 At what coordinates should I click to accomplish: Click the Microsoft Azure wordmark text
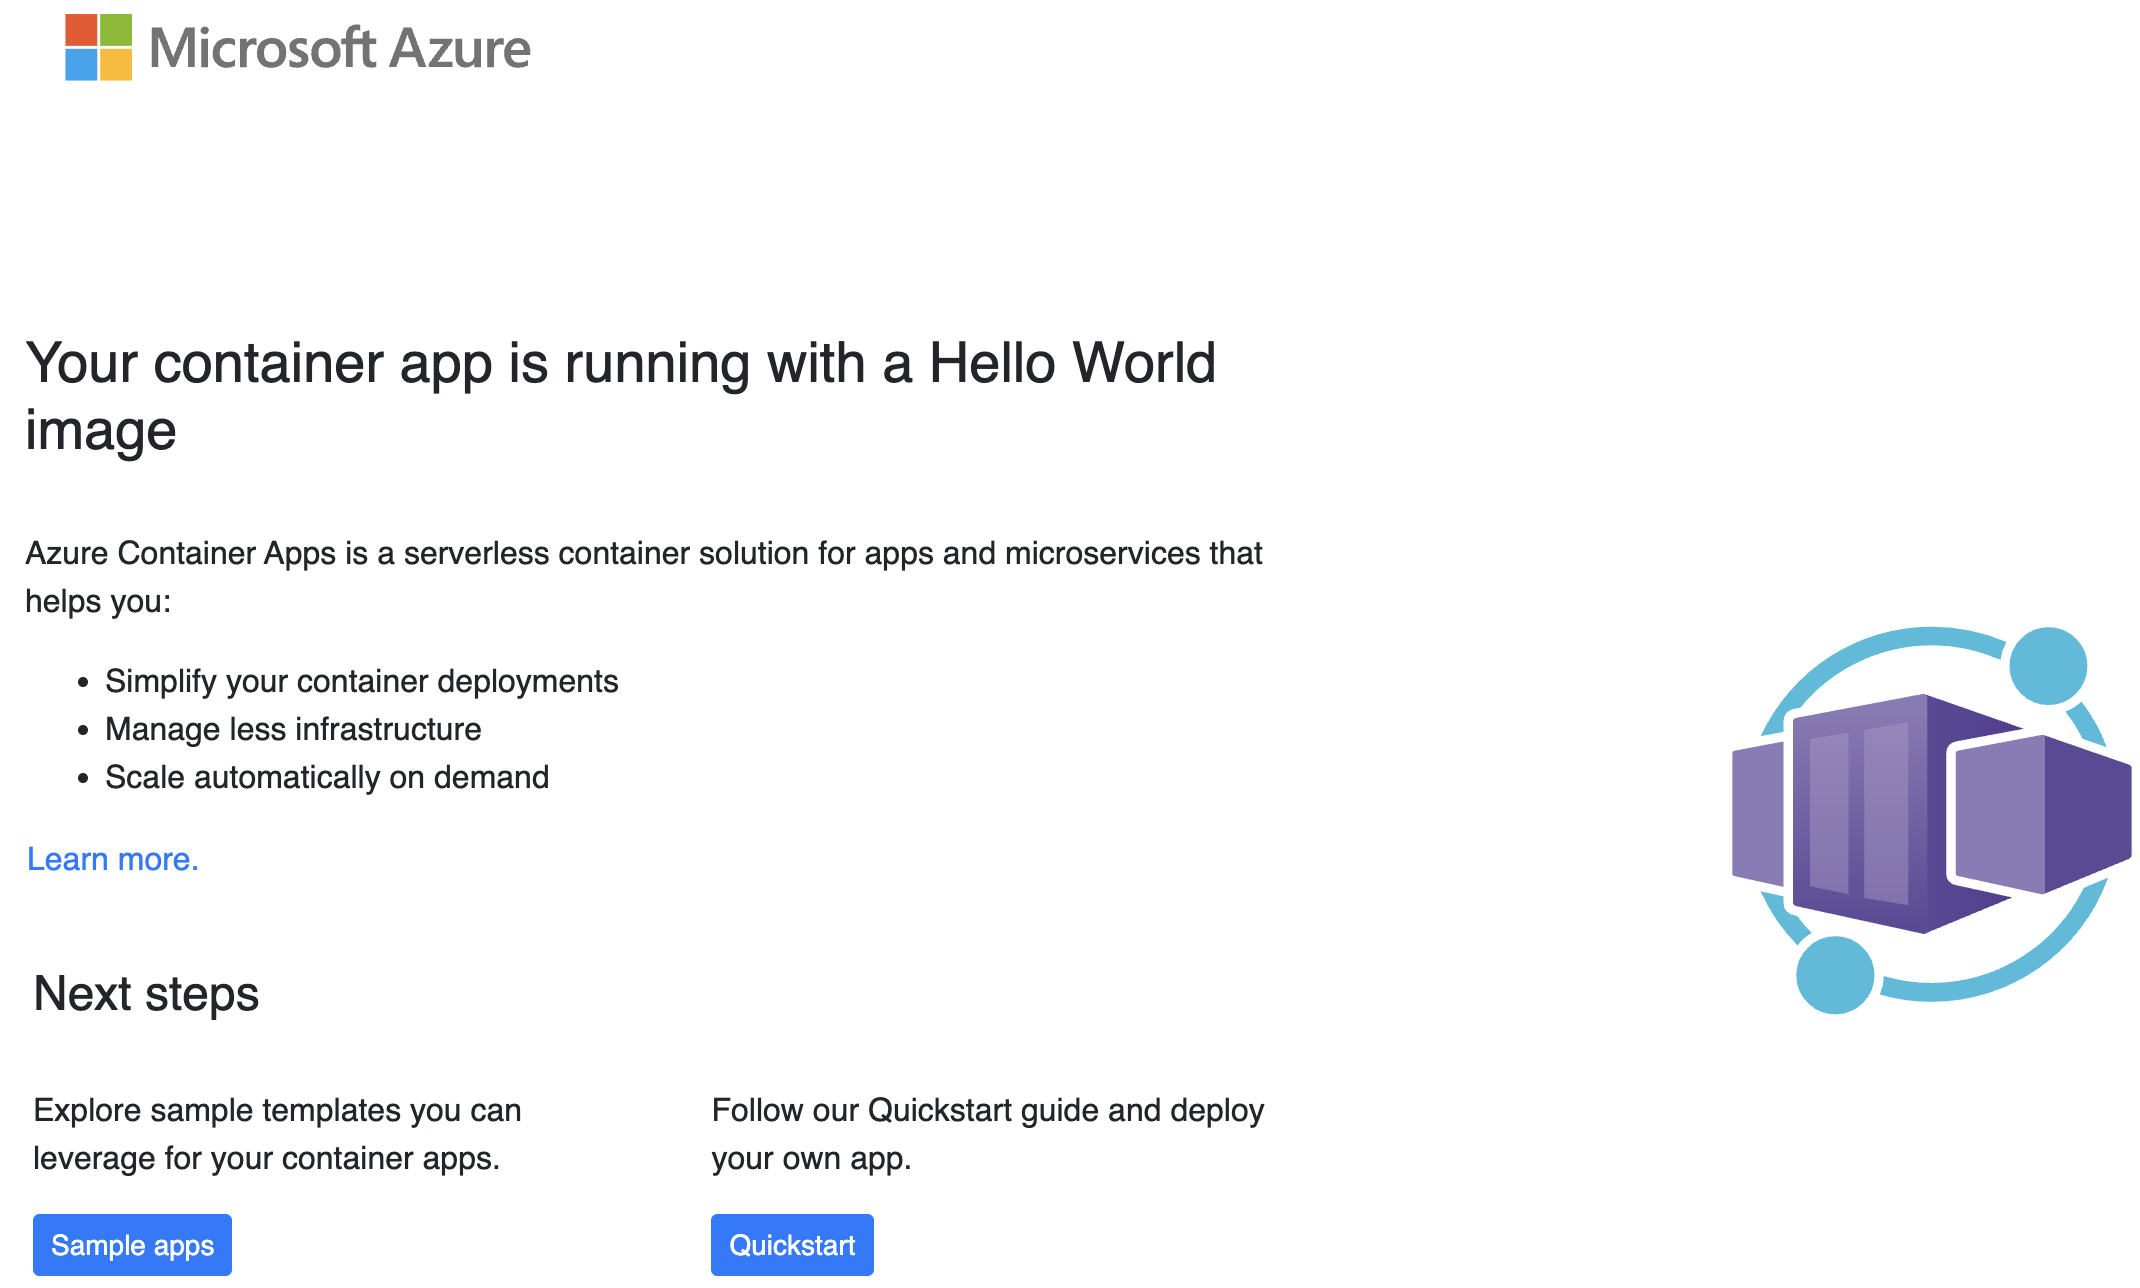pyautogui.click(x=340, y=48)
